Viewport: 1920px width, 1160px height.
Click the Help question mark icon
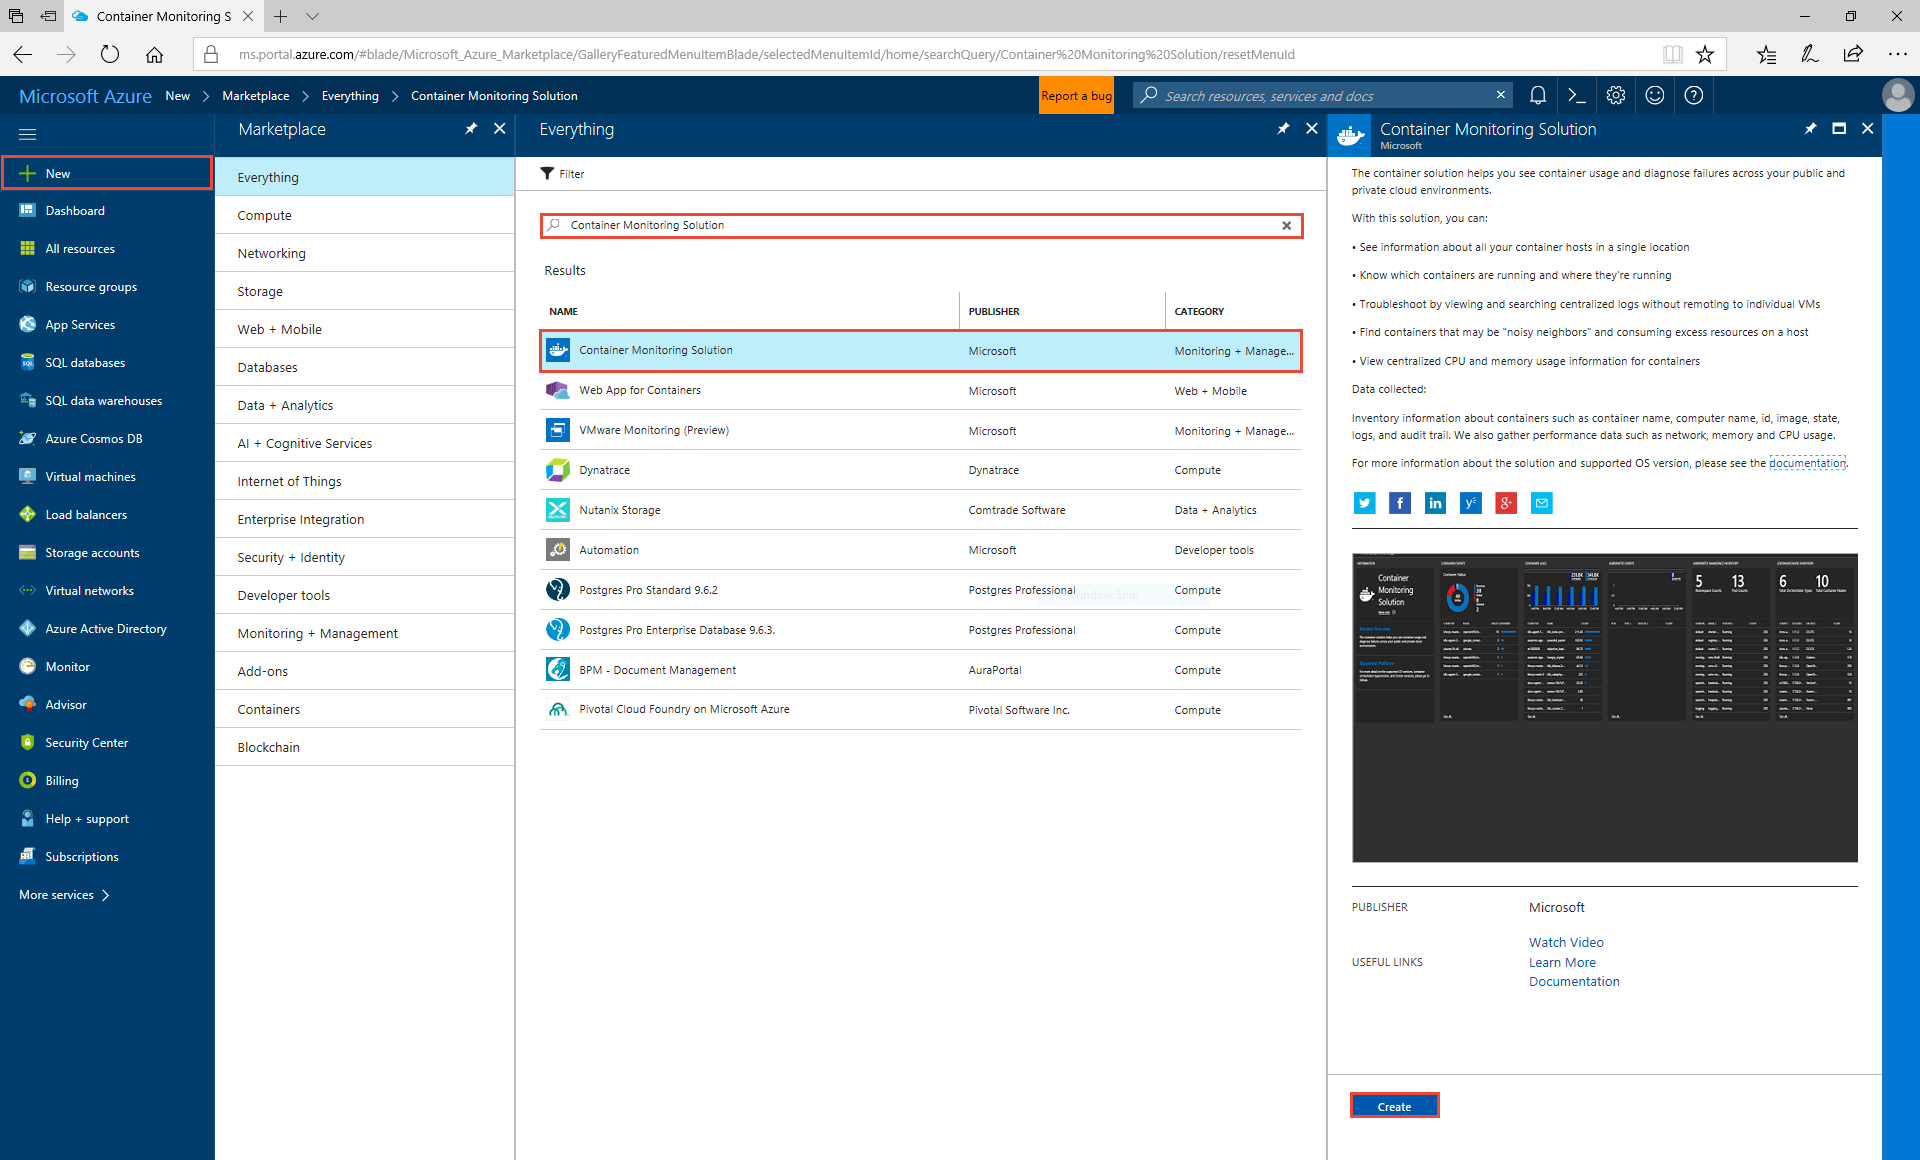pos(1695,95)
